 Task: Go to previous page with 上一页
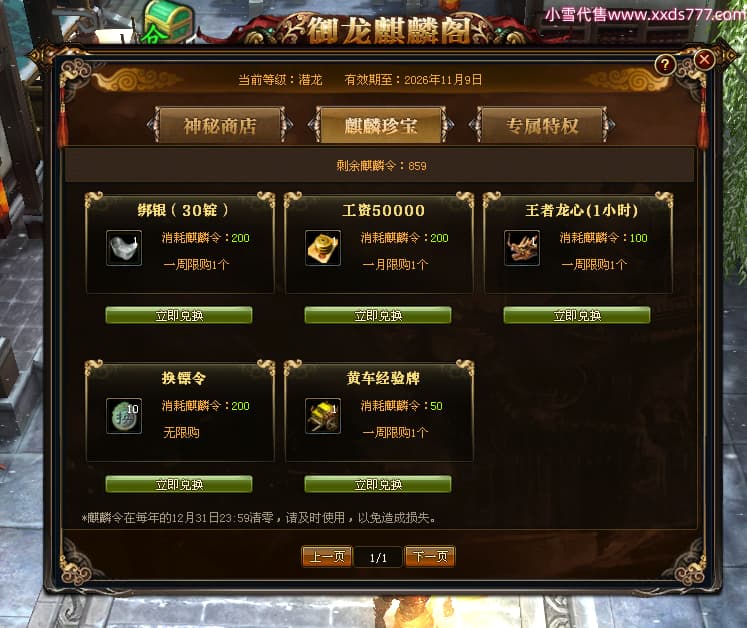coord(327,557)
